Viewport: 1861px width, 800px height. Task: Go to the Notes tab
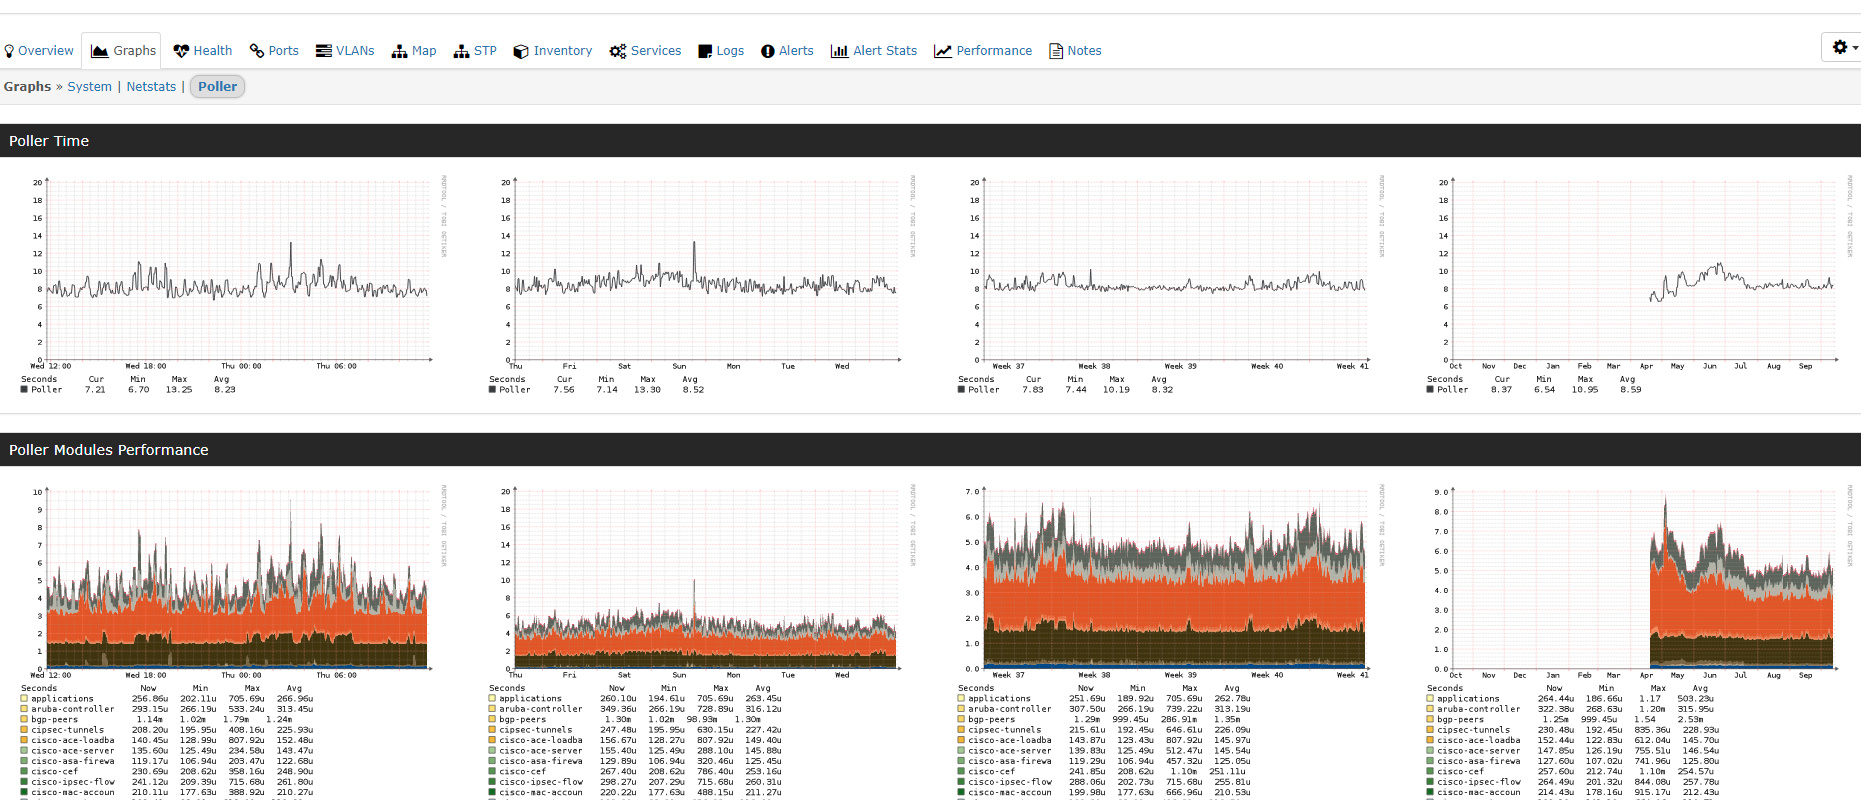[x=1075, y=51]
